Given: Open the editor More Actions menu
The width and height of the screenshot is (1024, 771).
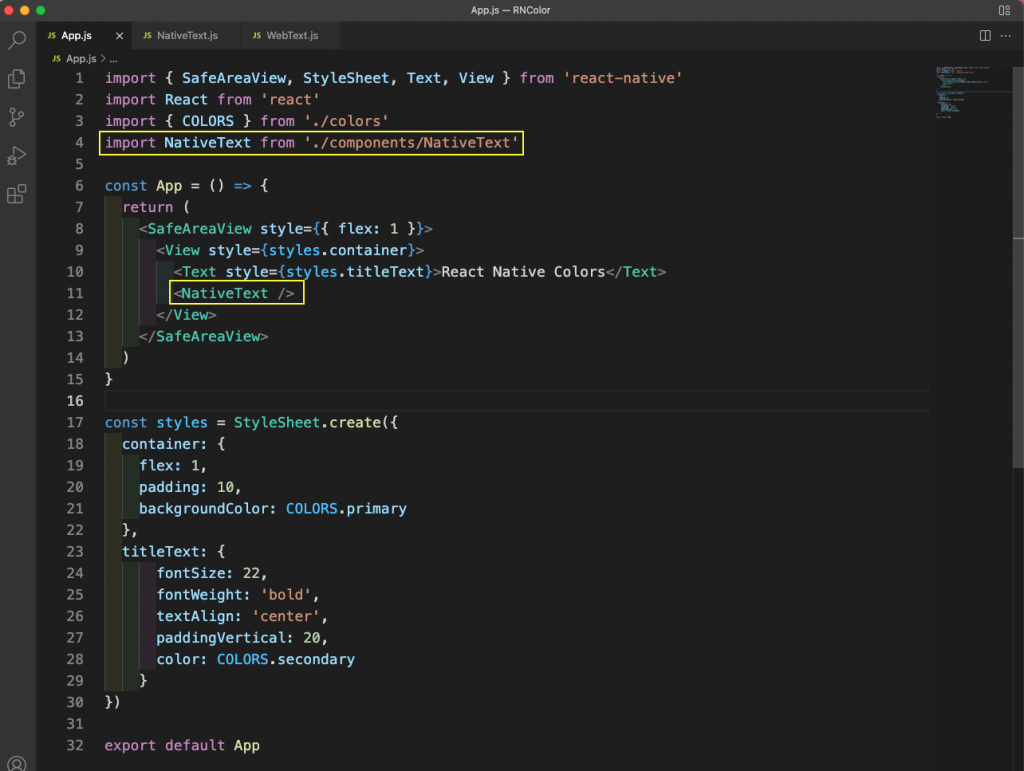Looking at the screenshot, I should coord(1006,34).
